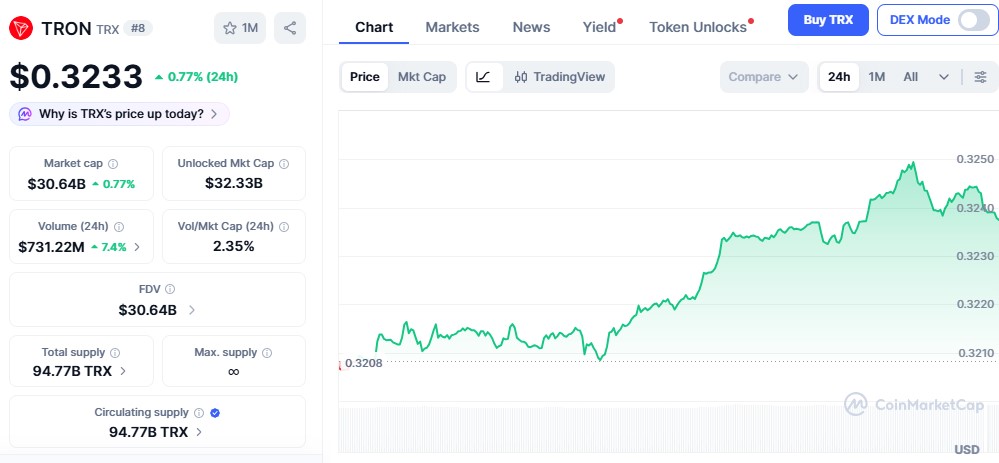The image size is (999, 463).
Task: Click the USD currency label under chart
Action: (967, 450)
